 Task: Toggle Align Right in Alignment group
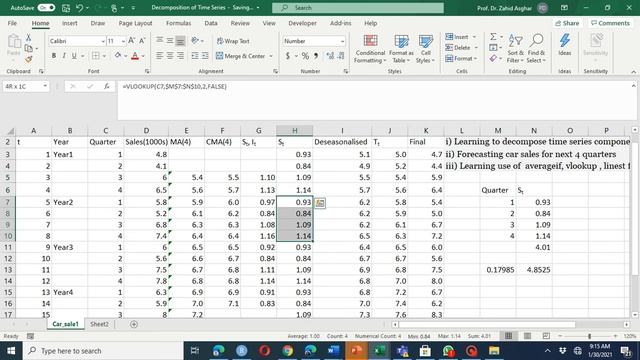point(180,56)
